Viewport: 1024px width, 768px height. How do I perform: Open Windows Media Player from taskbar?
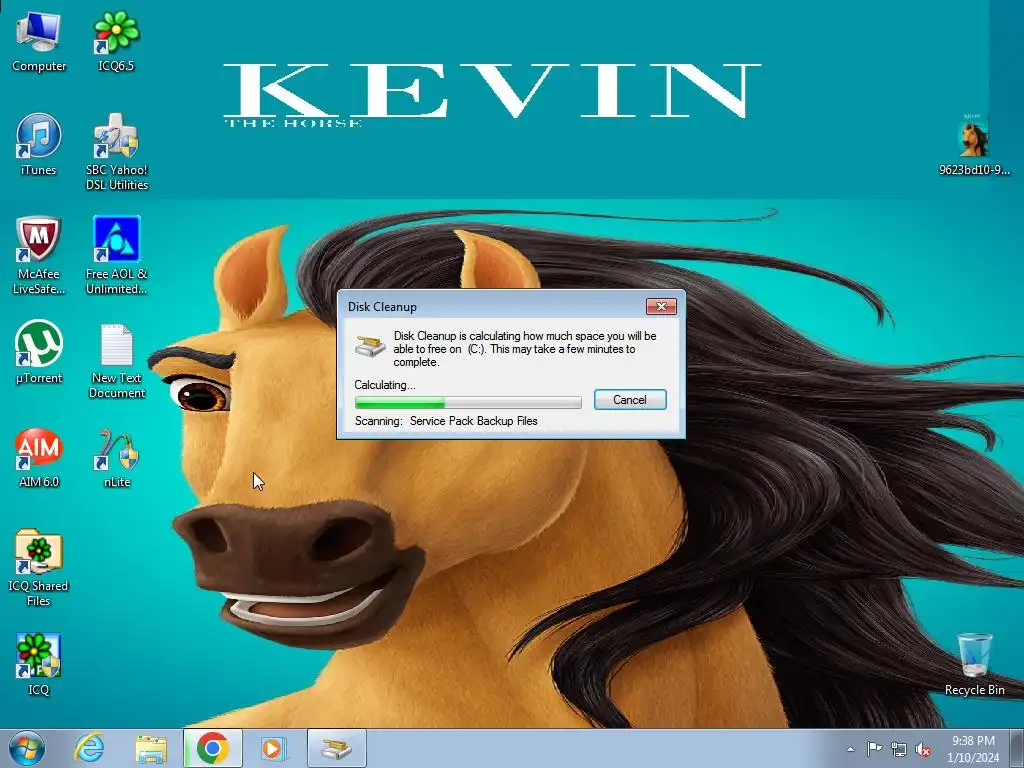[274, 748]
